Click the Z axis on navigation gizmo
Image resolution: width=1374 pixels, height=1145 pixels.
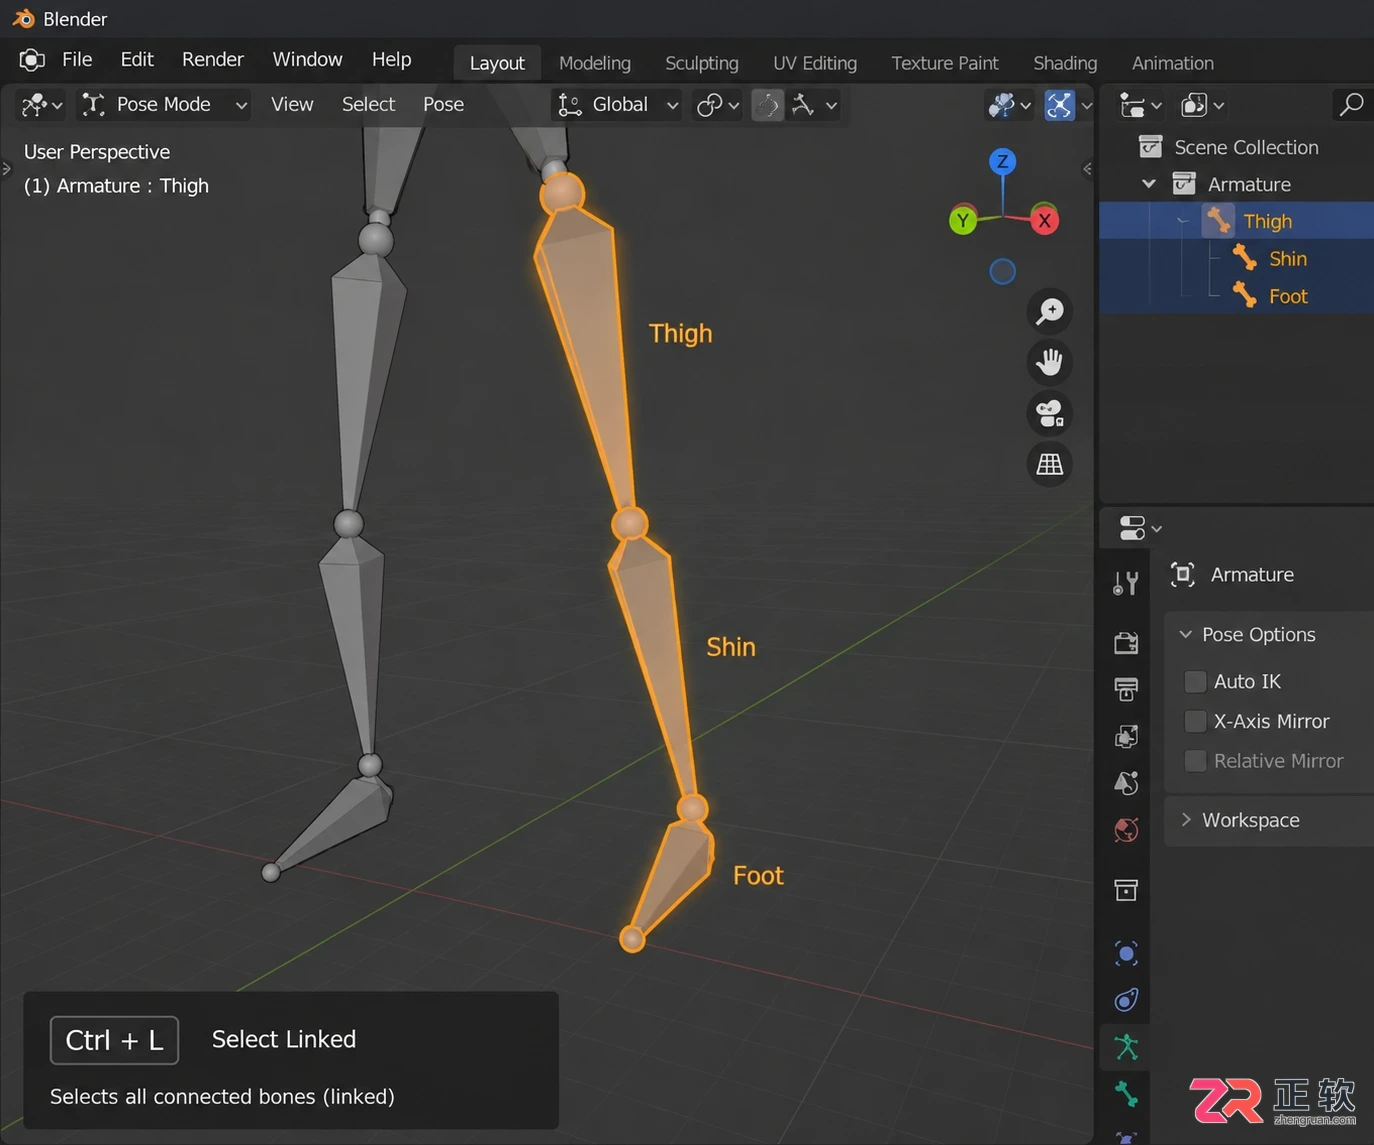click(x=1002, y=161)
